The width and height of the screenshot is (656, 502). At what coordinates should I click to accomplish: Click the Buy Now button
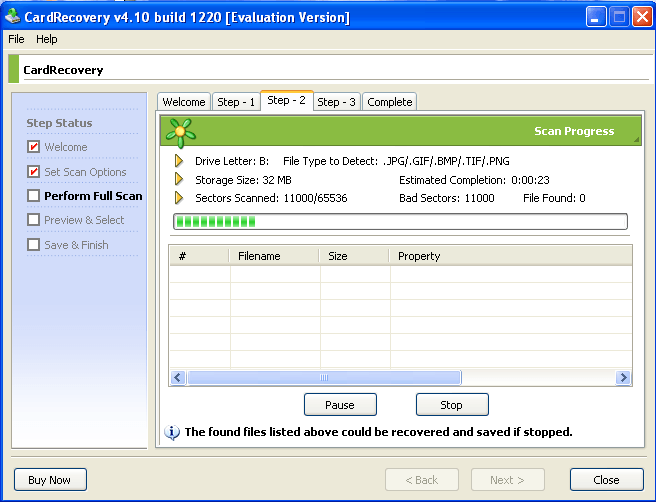tap(50, 479)
